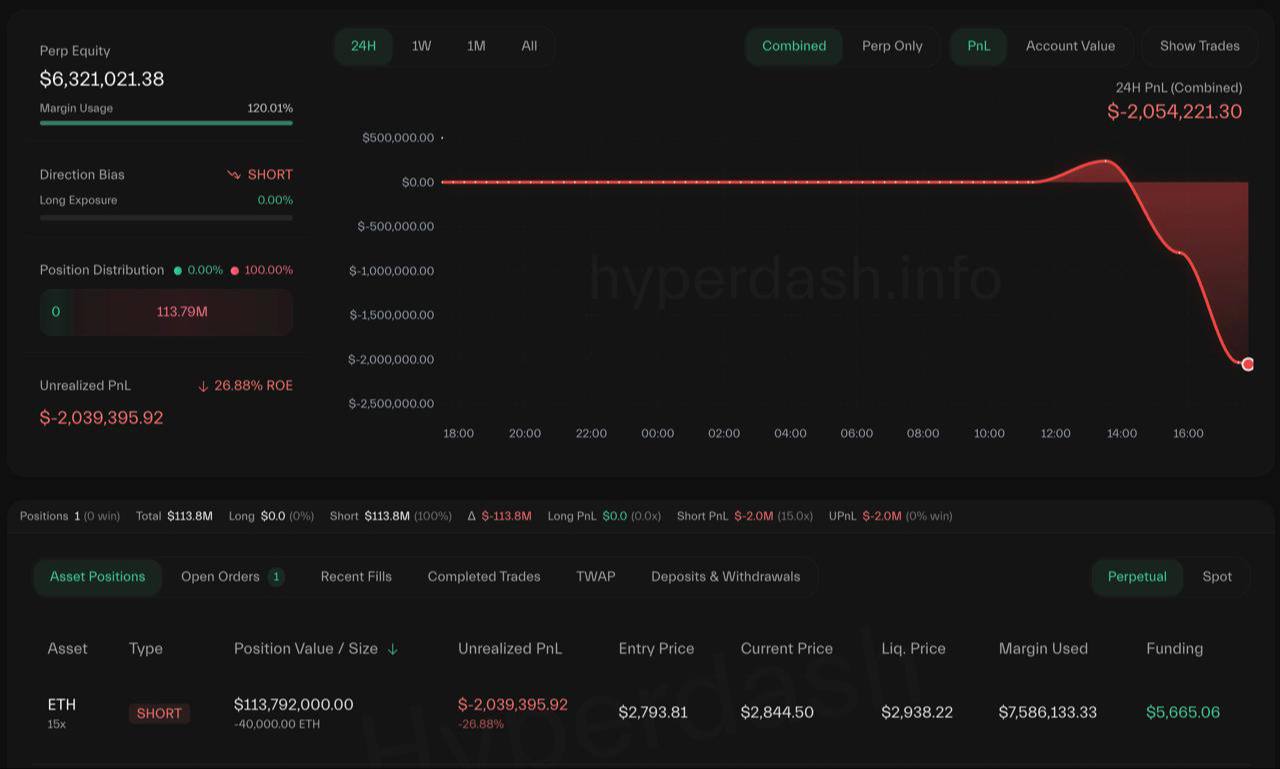Click 24H PnL value $-2,054,221.30
Image resolution: width=1280 pixels, height=769 pixels.
point(1175,112)
